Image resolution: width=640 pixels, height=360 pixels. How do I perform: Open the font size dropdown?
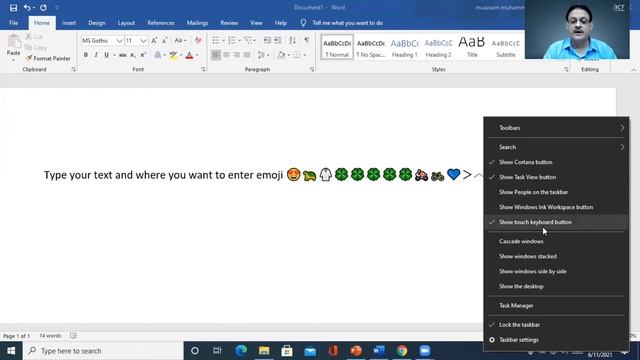pos(143,40)
